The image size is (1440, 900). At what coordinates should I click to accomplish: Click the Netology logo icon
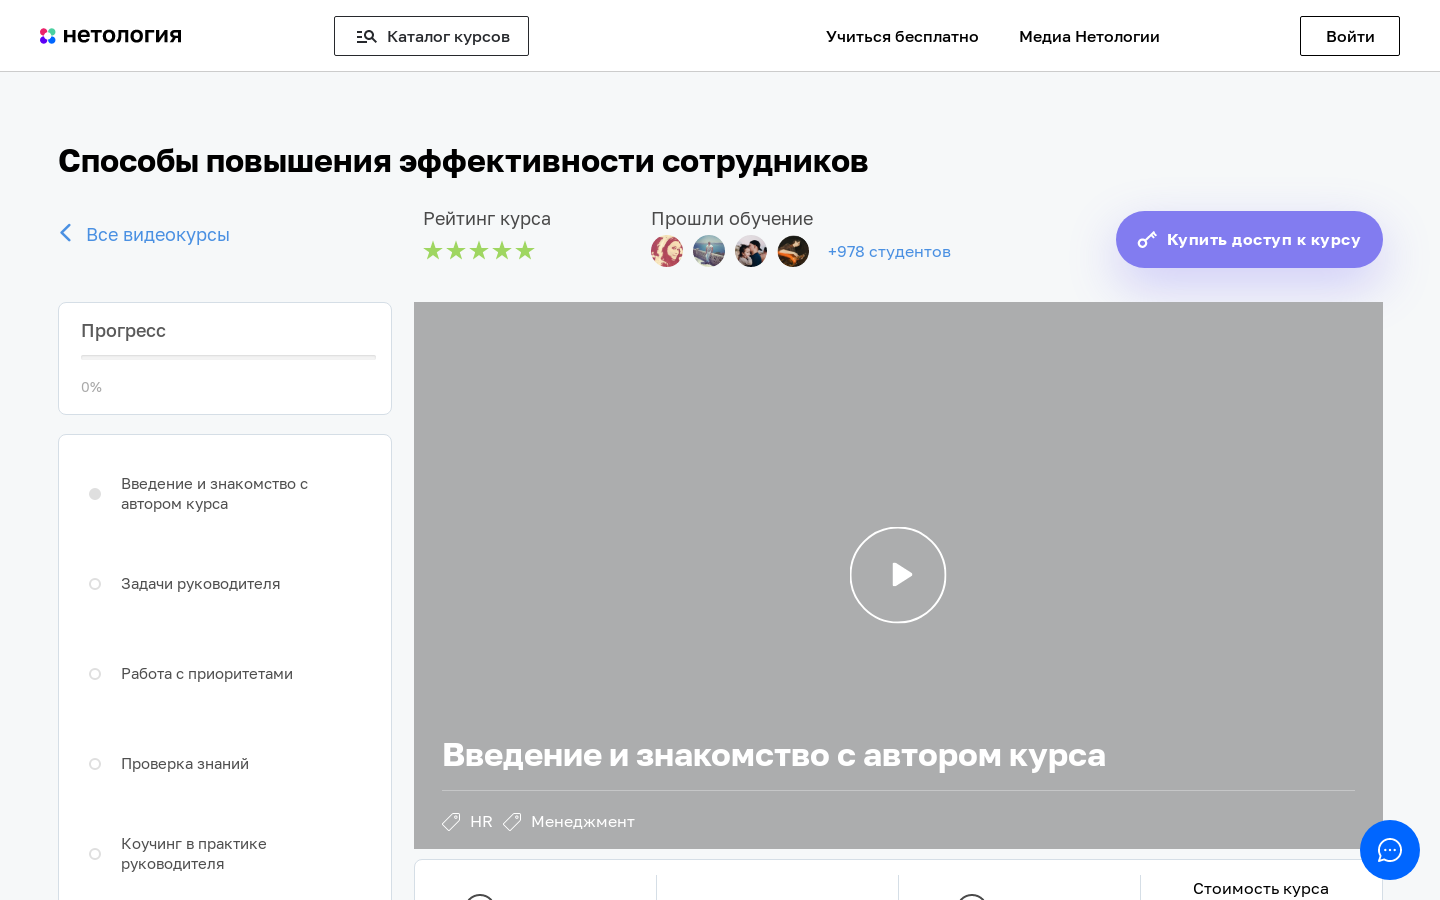tap(47, 36)
